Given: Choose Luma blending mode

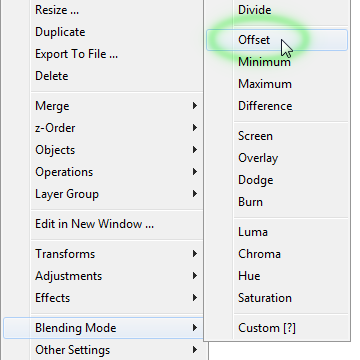Looking at the screenshot, I should point(277,232).
